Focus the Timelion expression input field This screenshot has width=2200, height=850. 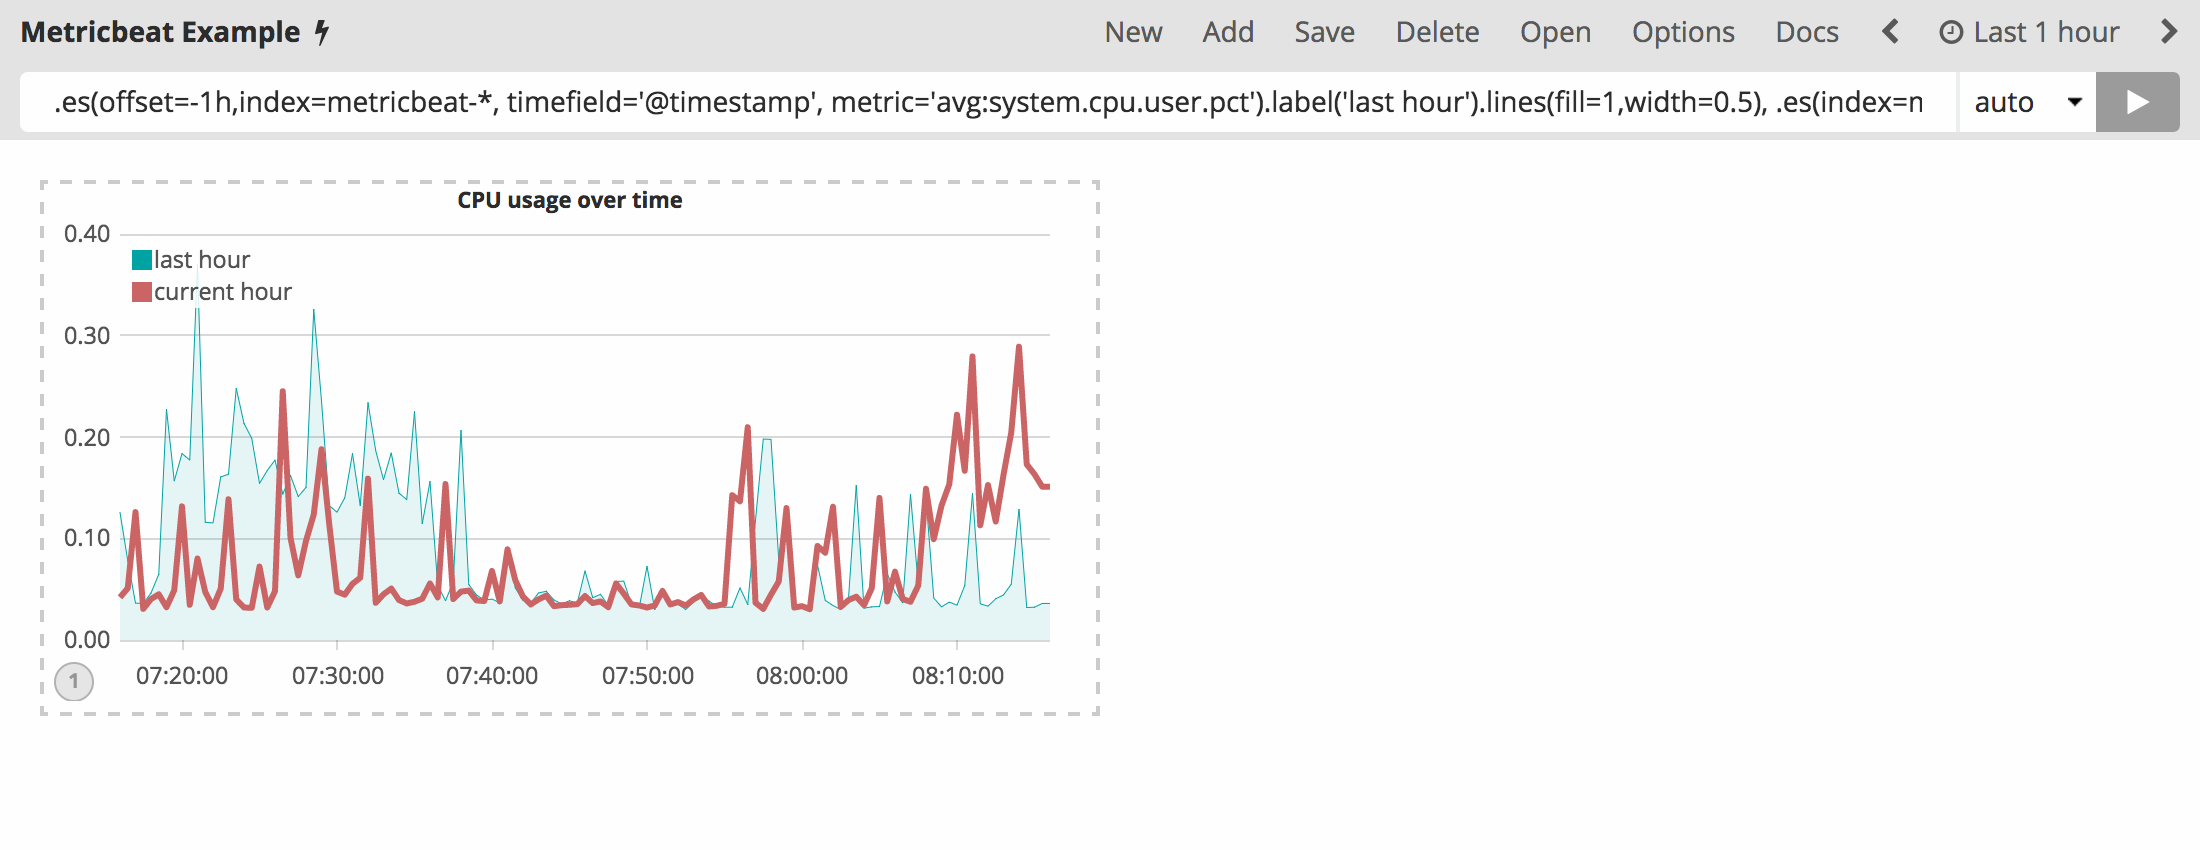coord(988,102)
